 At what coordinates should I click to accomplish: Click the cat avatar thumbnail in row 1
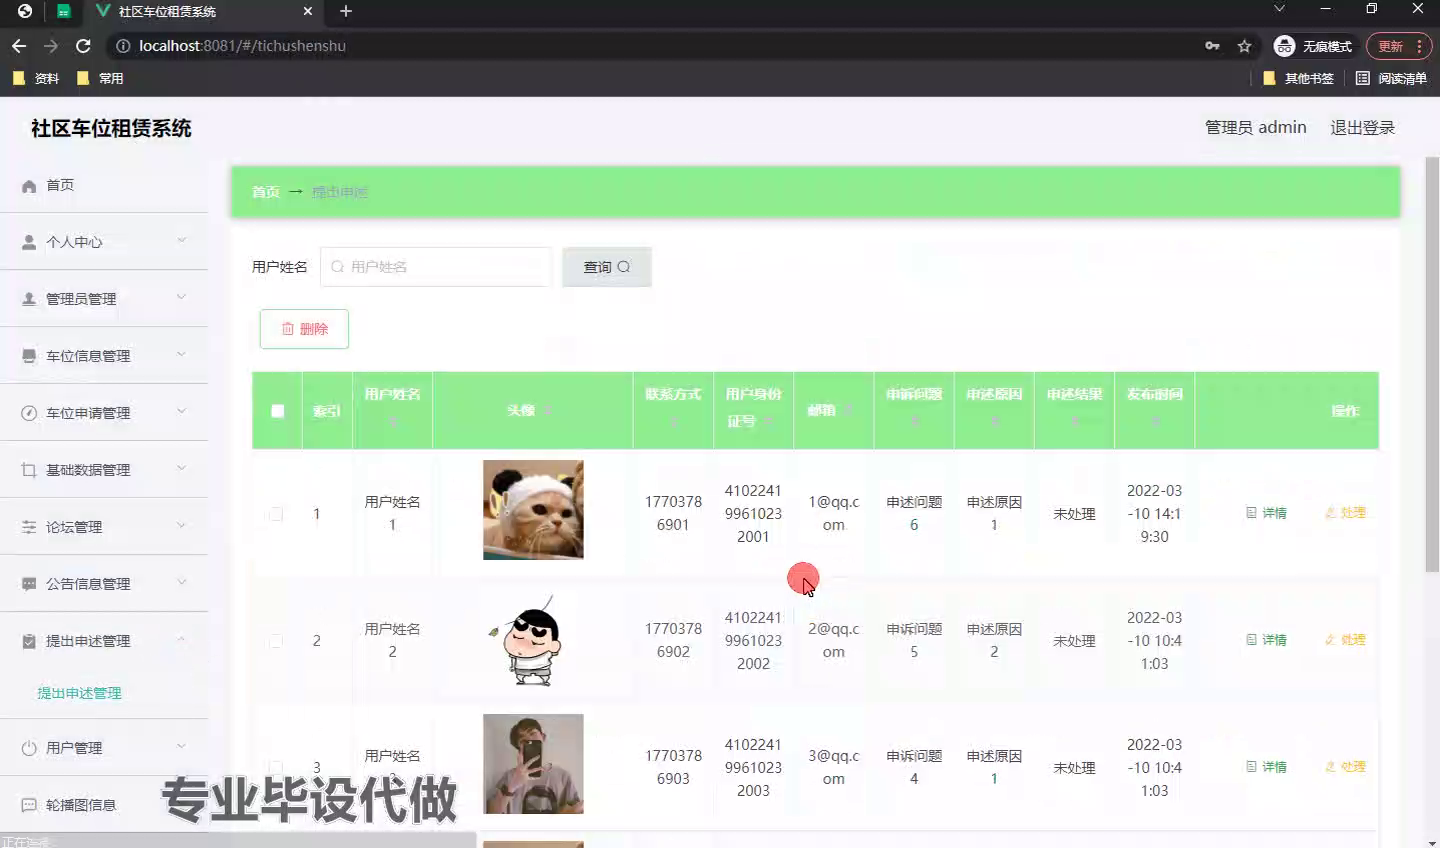tap(533, 510)
